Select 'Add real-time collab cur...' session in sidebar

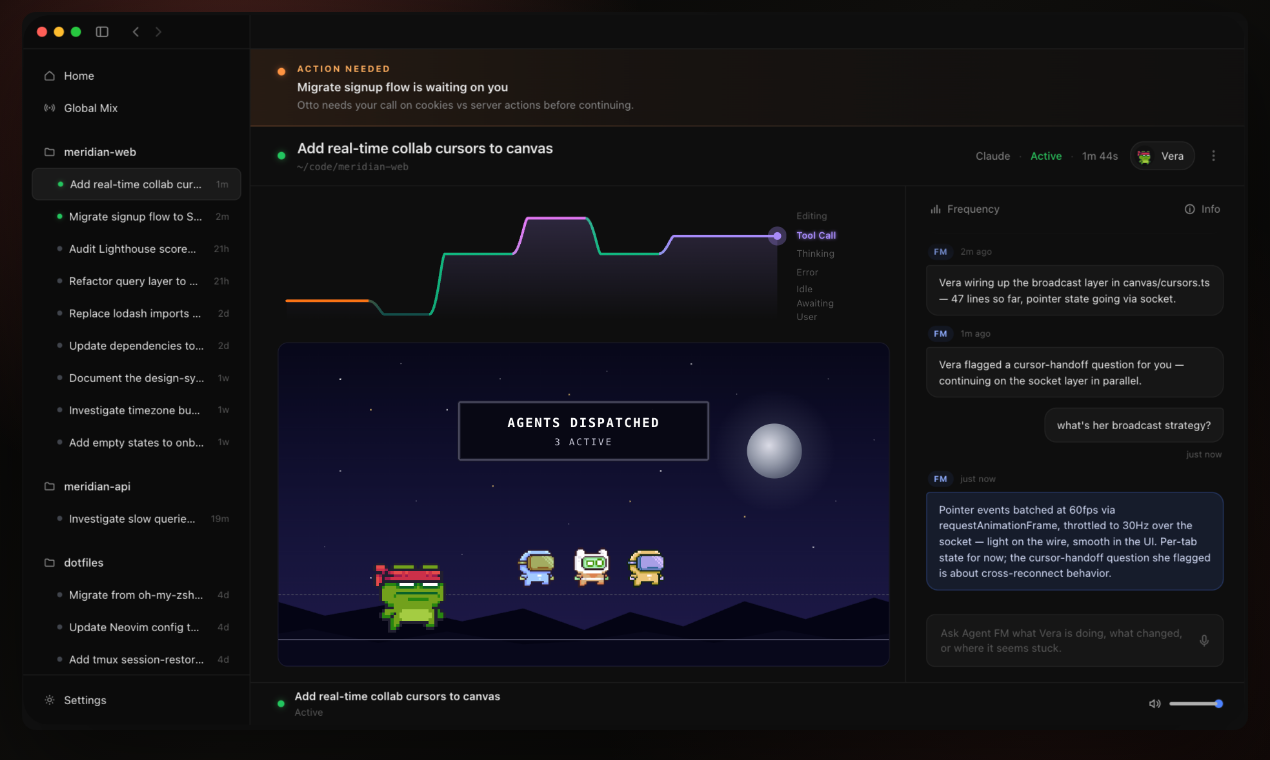click(x=136, y=184)
